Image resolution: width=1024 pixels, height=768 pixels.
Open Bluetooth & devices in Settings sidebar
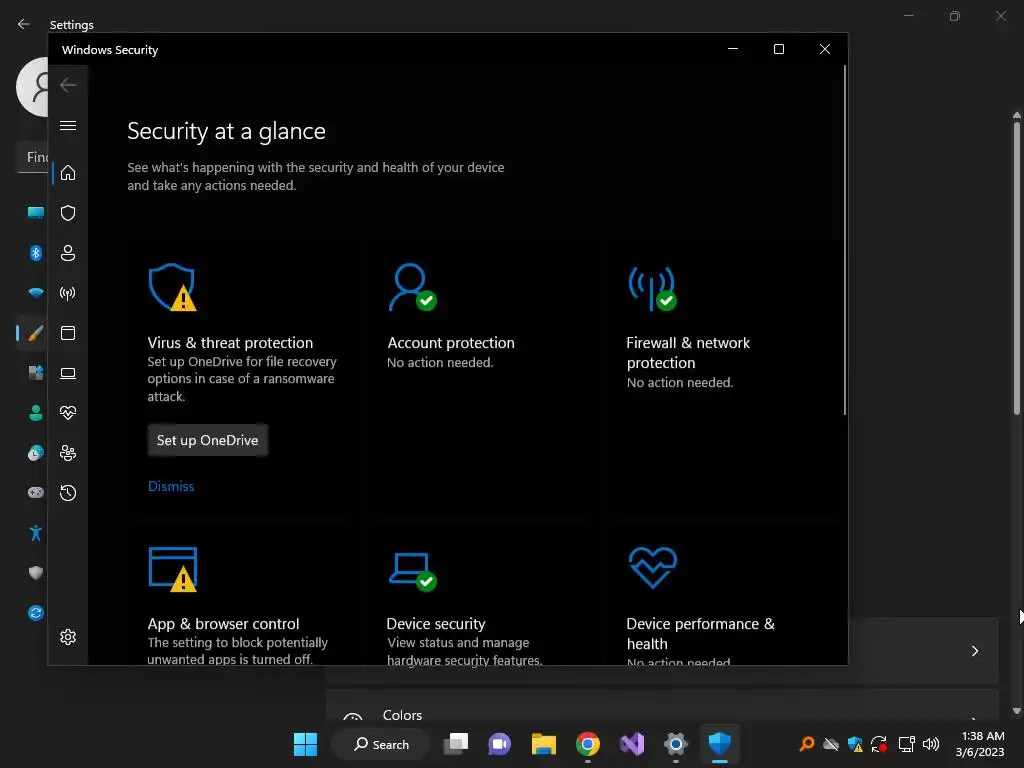click(35, 253)
